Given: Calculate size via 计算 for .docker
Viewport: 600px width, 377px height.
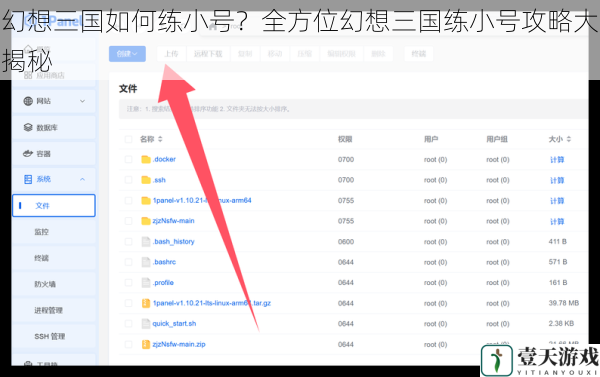Looking at the screenshot, I should click(x=557, y=160).
